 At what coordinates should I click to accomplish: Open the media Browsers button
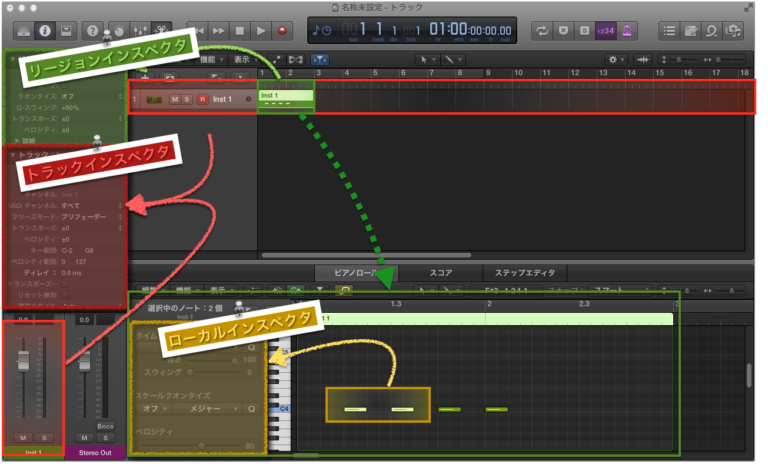click(x=733, y=31)
